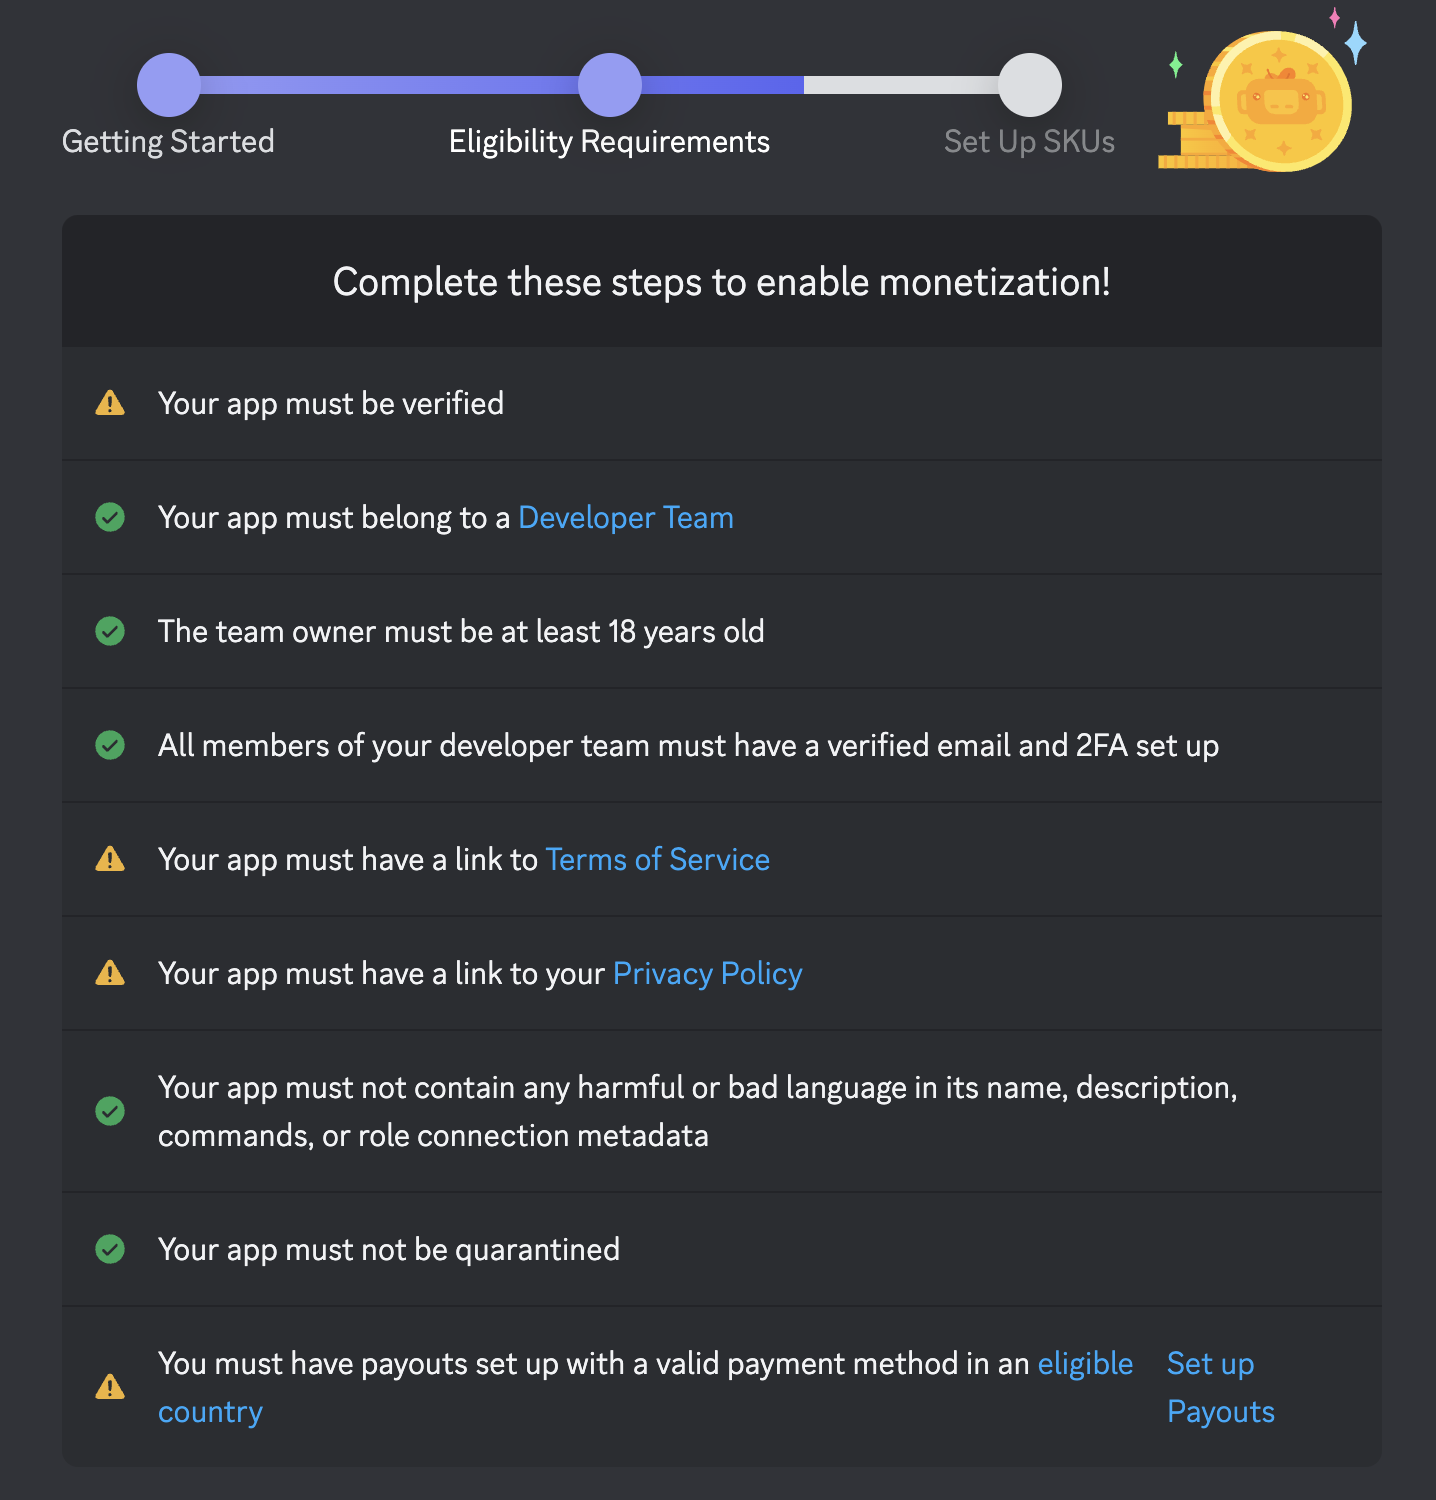Screen dimensions: 1436x1500
Task: Click the warning icon beside app verified requirement
Action: (x=110, y=403)
